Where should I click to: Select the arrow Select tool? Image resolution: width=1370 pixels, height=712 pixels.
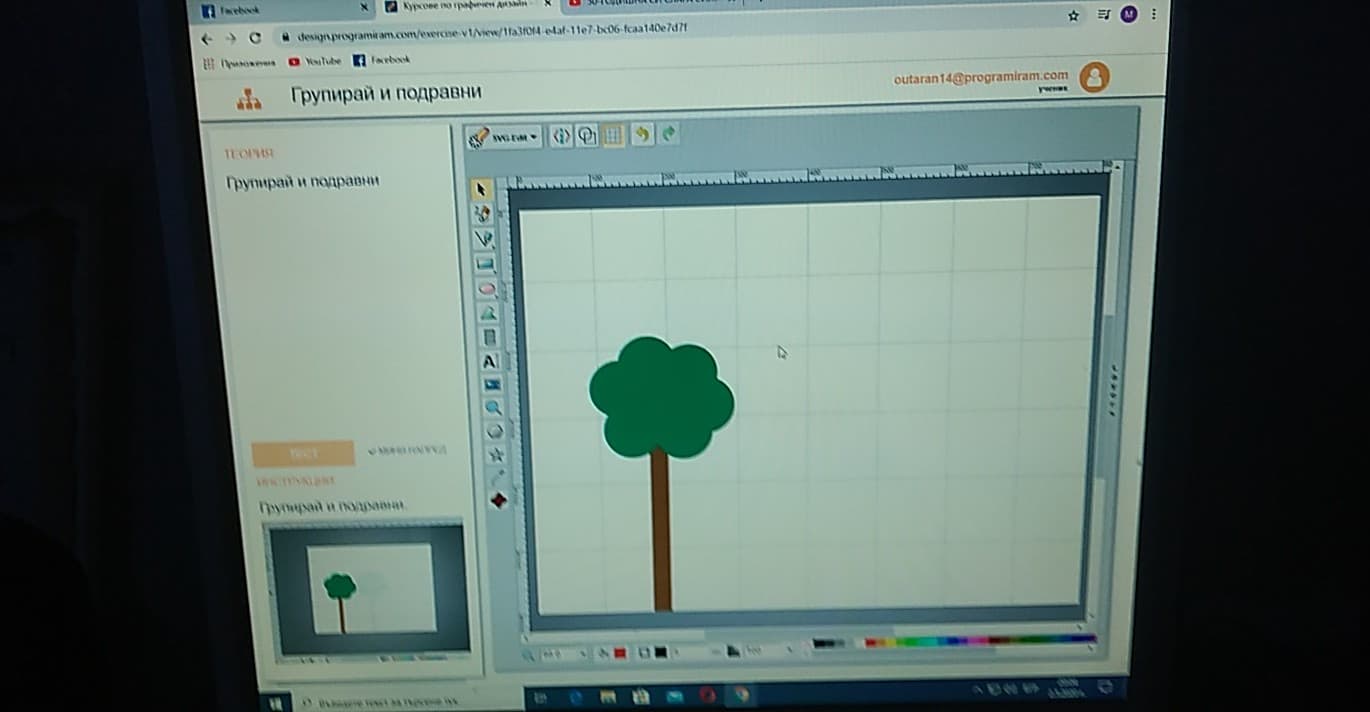483,189
